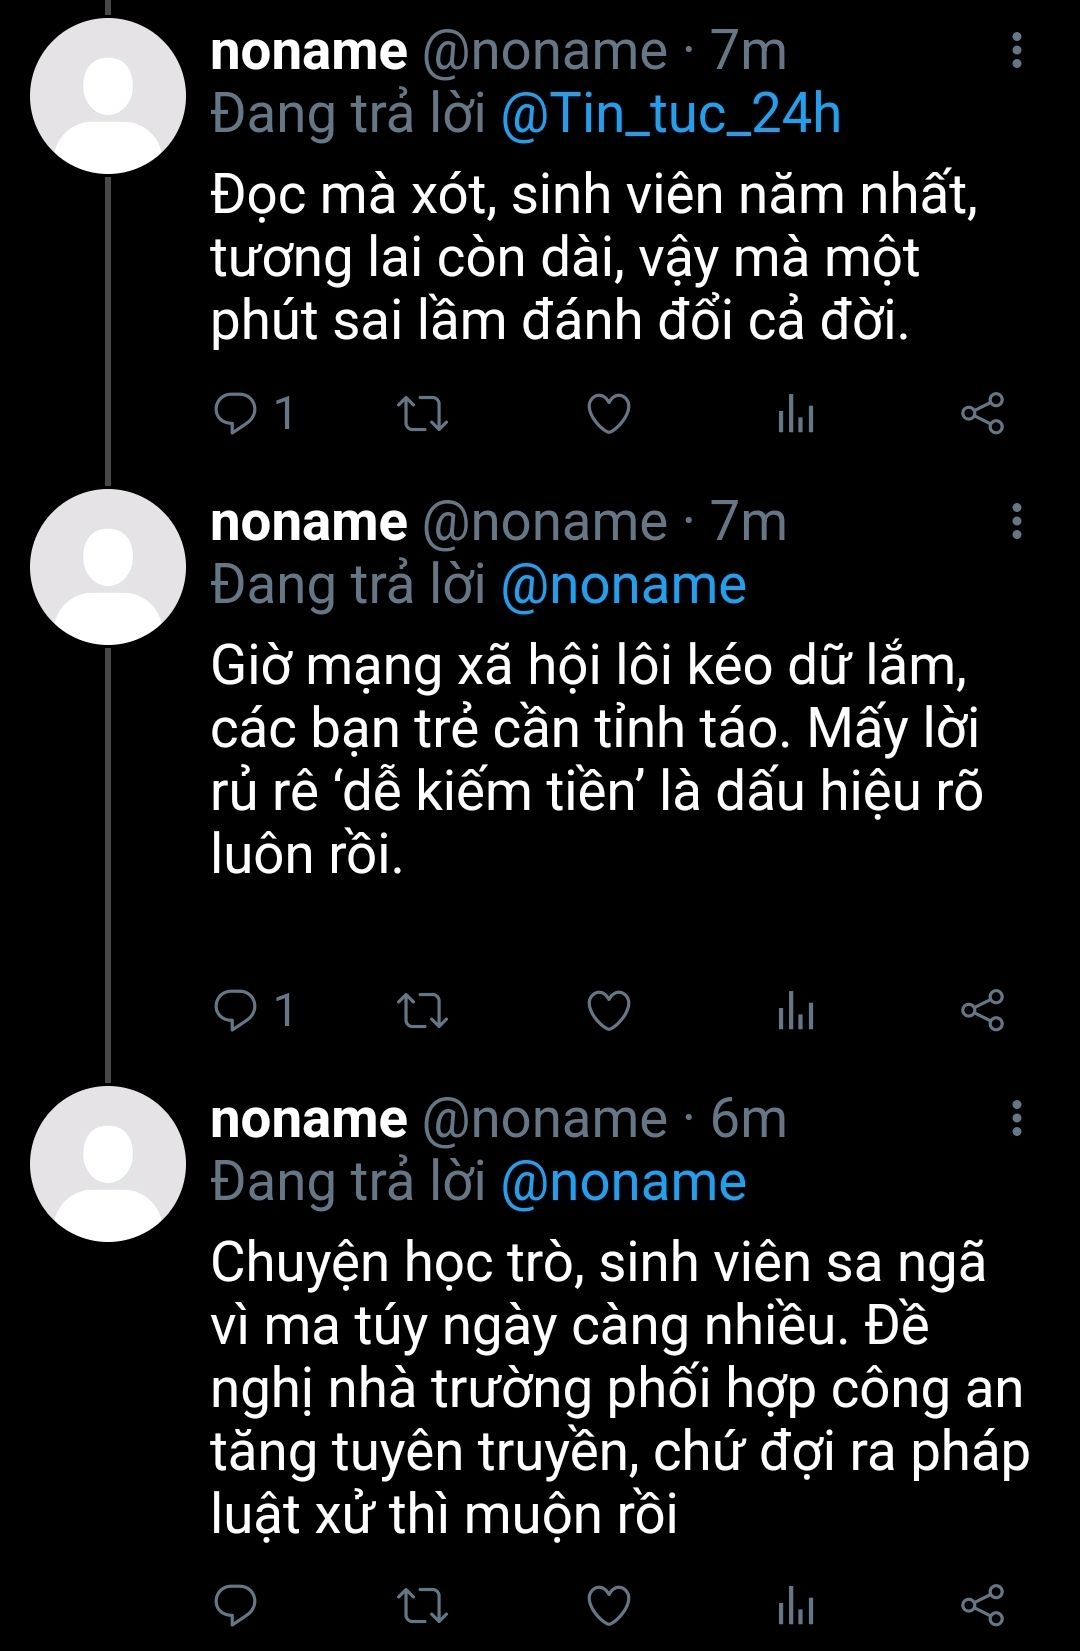Open more options for the third tweet
Image resolution: width=1080 pixels, height=1651 pixels.
point(1017,1118)
